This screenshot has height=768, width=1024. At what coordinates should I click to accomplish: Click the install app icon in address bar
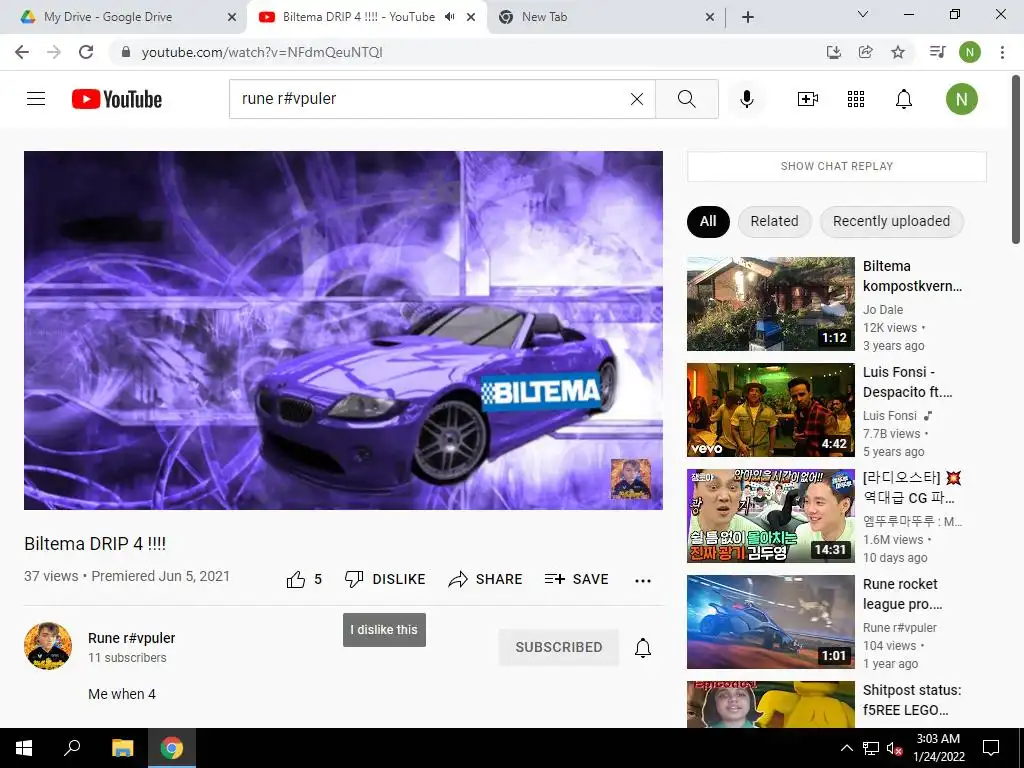833,52
